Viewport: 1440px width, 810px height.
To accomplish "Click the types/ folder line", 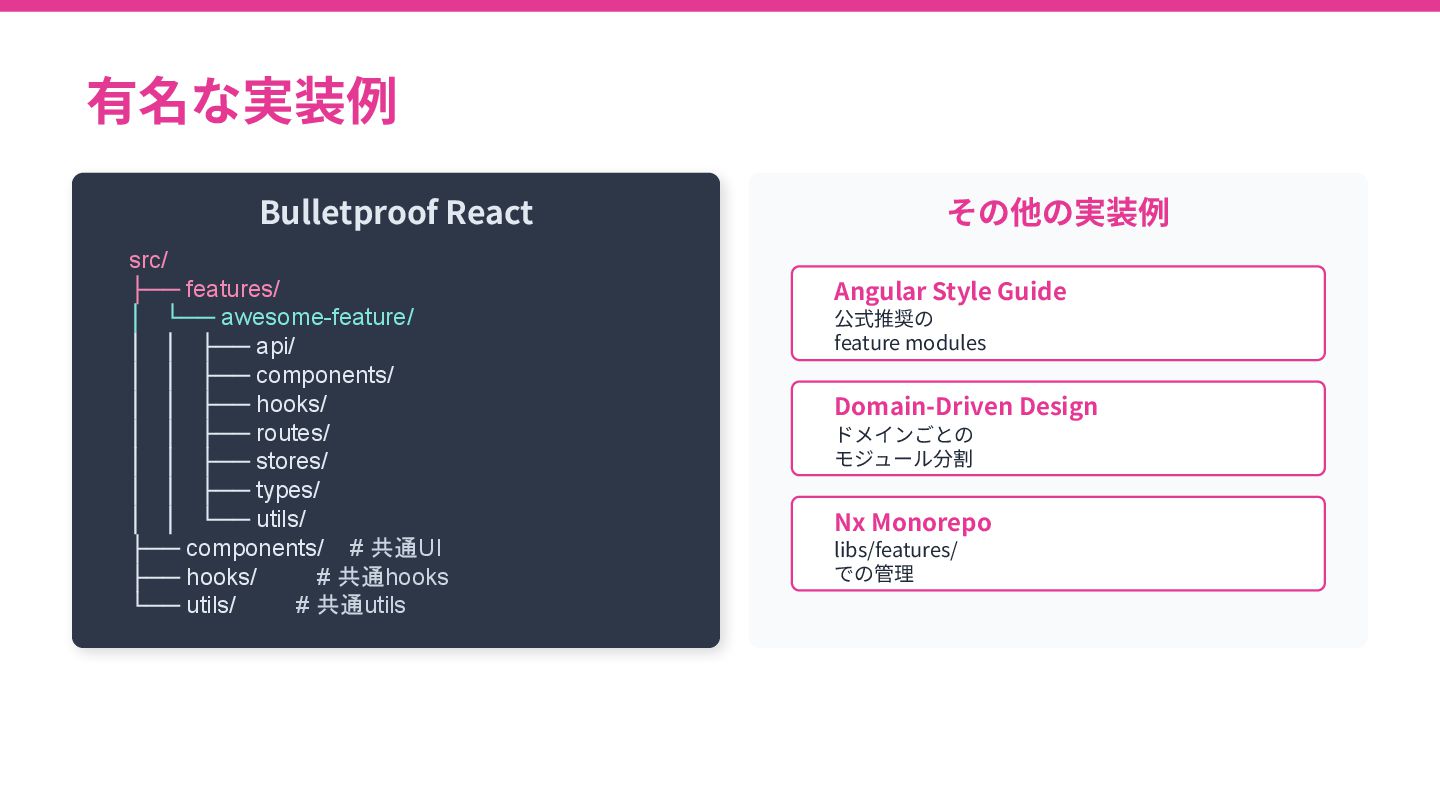I will coord(287,490).
